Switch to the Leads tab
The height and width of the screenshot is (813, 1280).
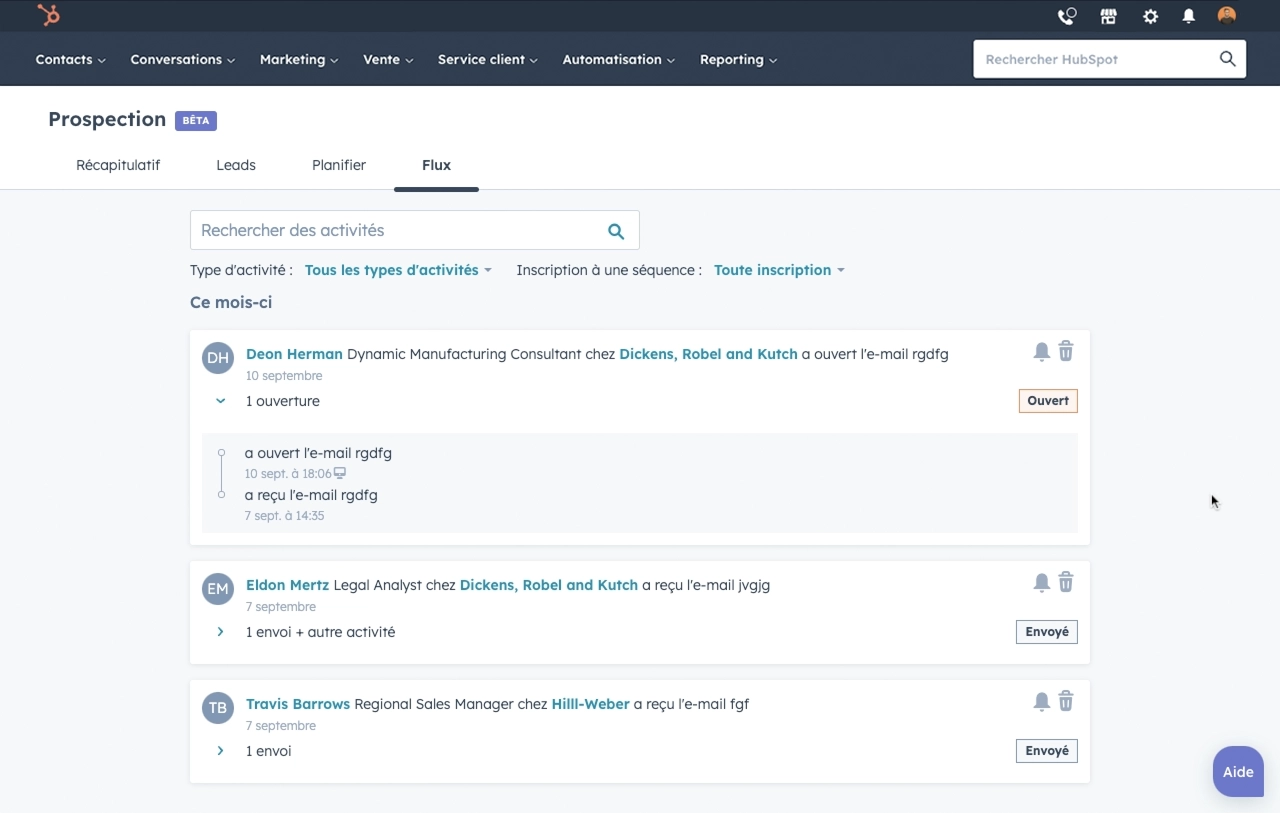tap(236, 165)
